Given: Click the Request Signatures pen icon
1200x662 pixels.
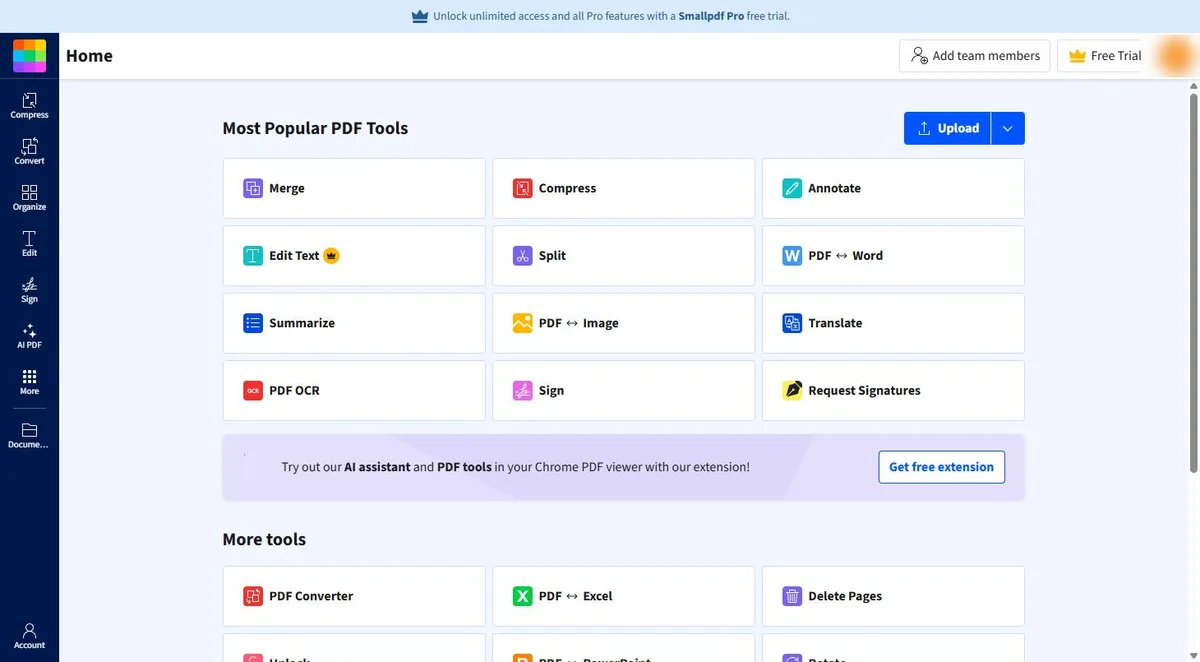Looking at the screenshot, I should 792,391.
